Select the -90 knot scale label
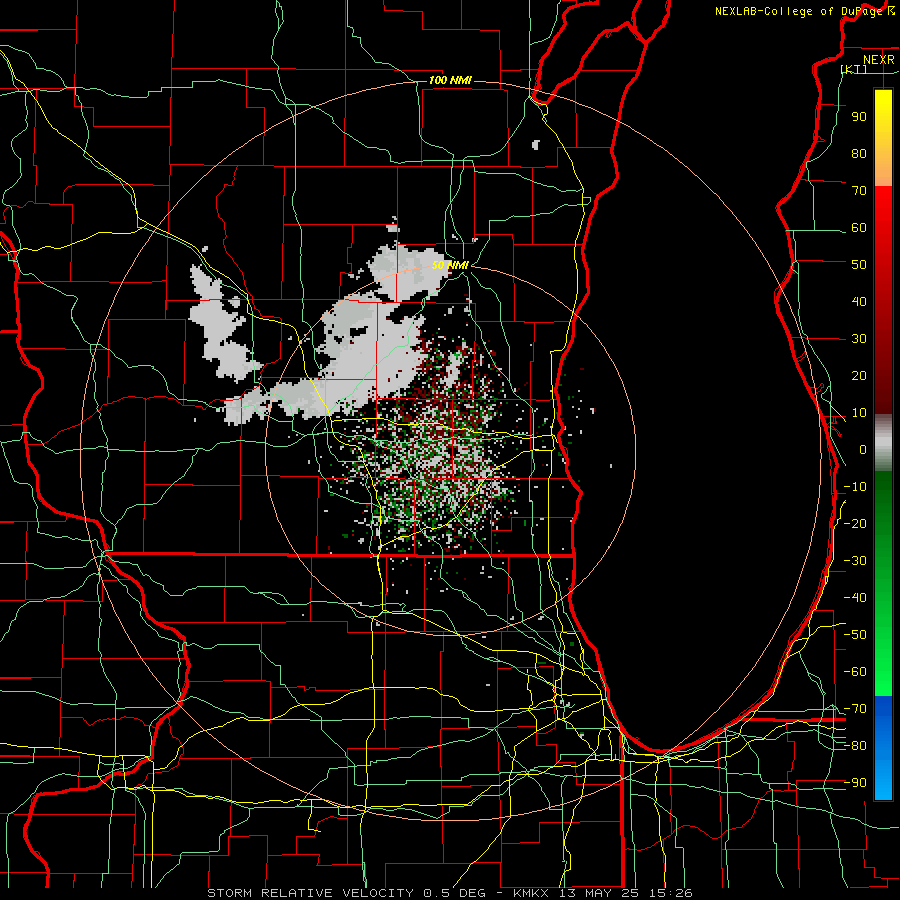The image size is (900, 900). (x=855, y=783)
